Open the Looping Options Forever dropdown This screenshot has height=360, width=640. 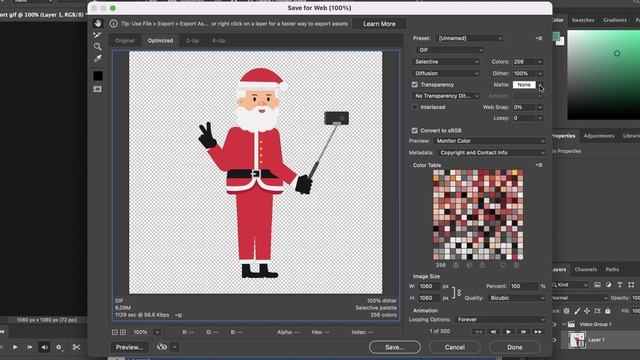pyautogui.click(x=500, y=320)
